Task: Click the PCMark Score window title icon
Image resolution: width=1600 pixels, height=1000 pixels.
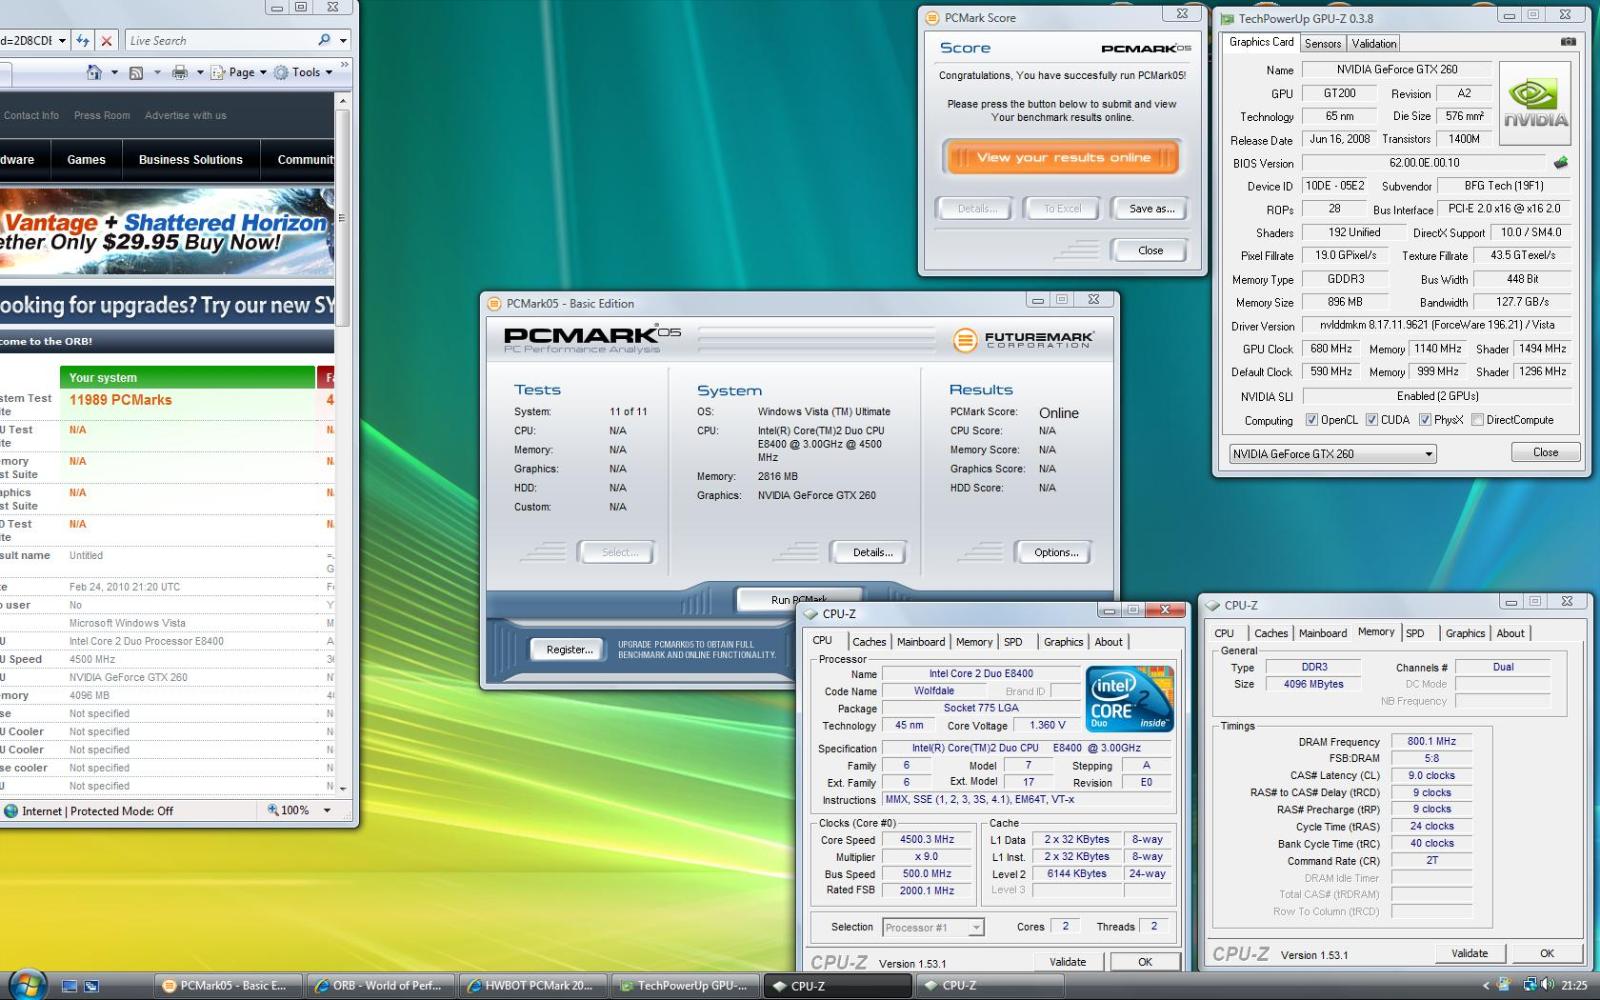Action: click(x=933, y=17)
